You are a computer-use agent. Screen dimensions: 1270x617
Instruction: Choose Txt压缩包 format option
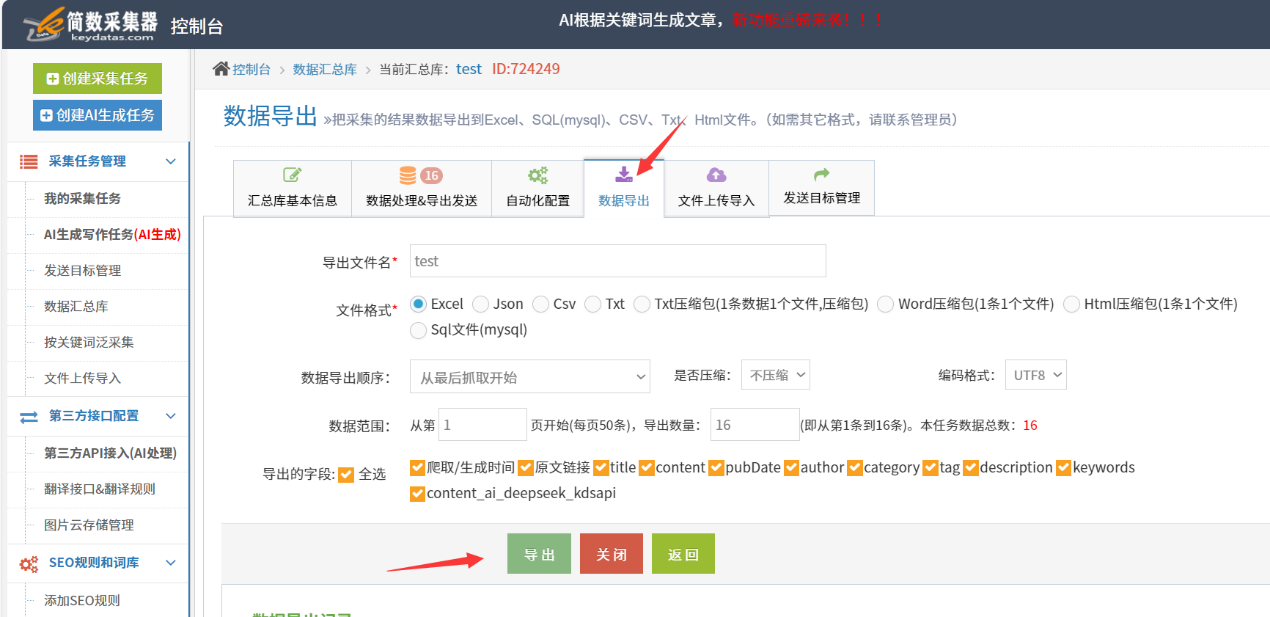tap(643, 304)
